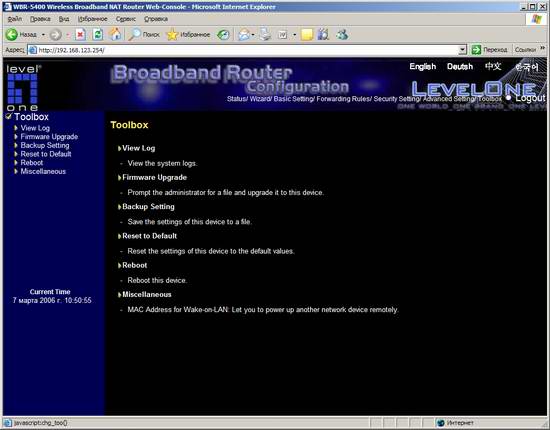This screenshot has width=550, height=430.
Task: Open Favorites star in toolbar
Action: (x=172, y=34)
